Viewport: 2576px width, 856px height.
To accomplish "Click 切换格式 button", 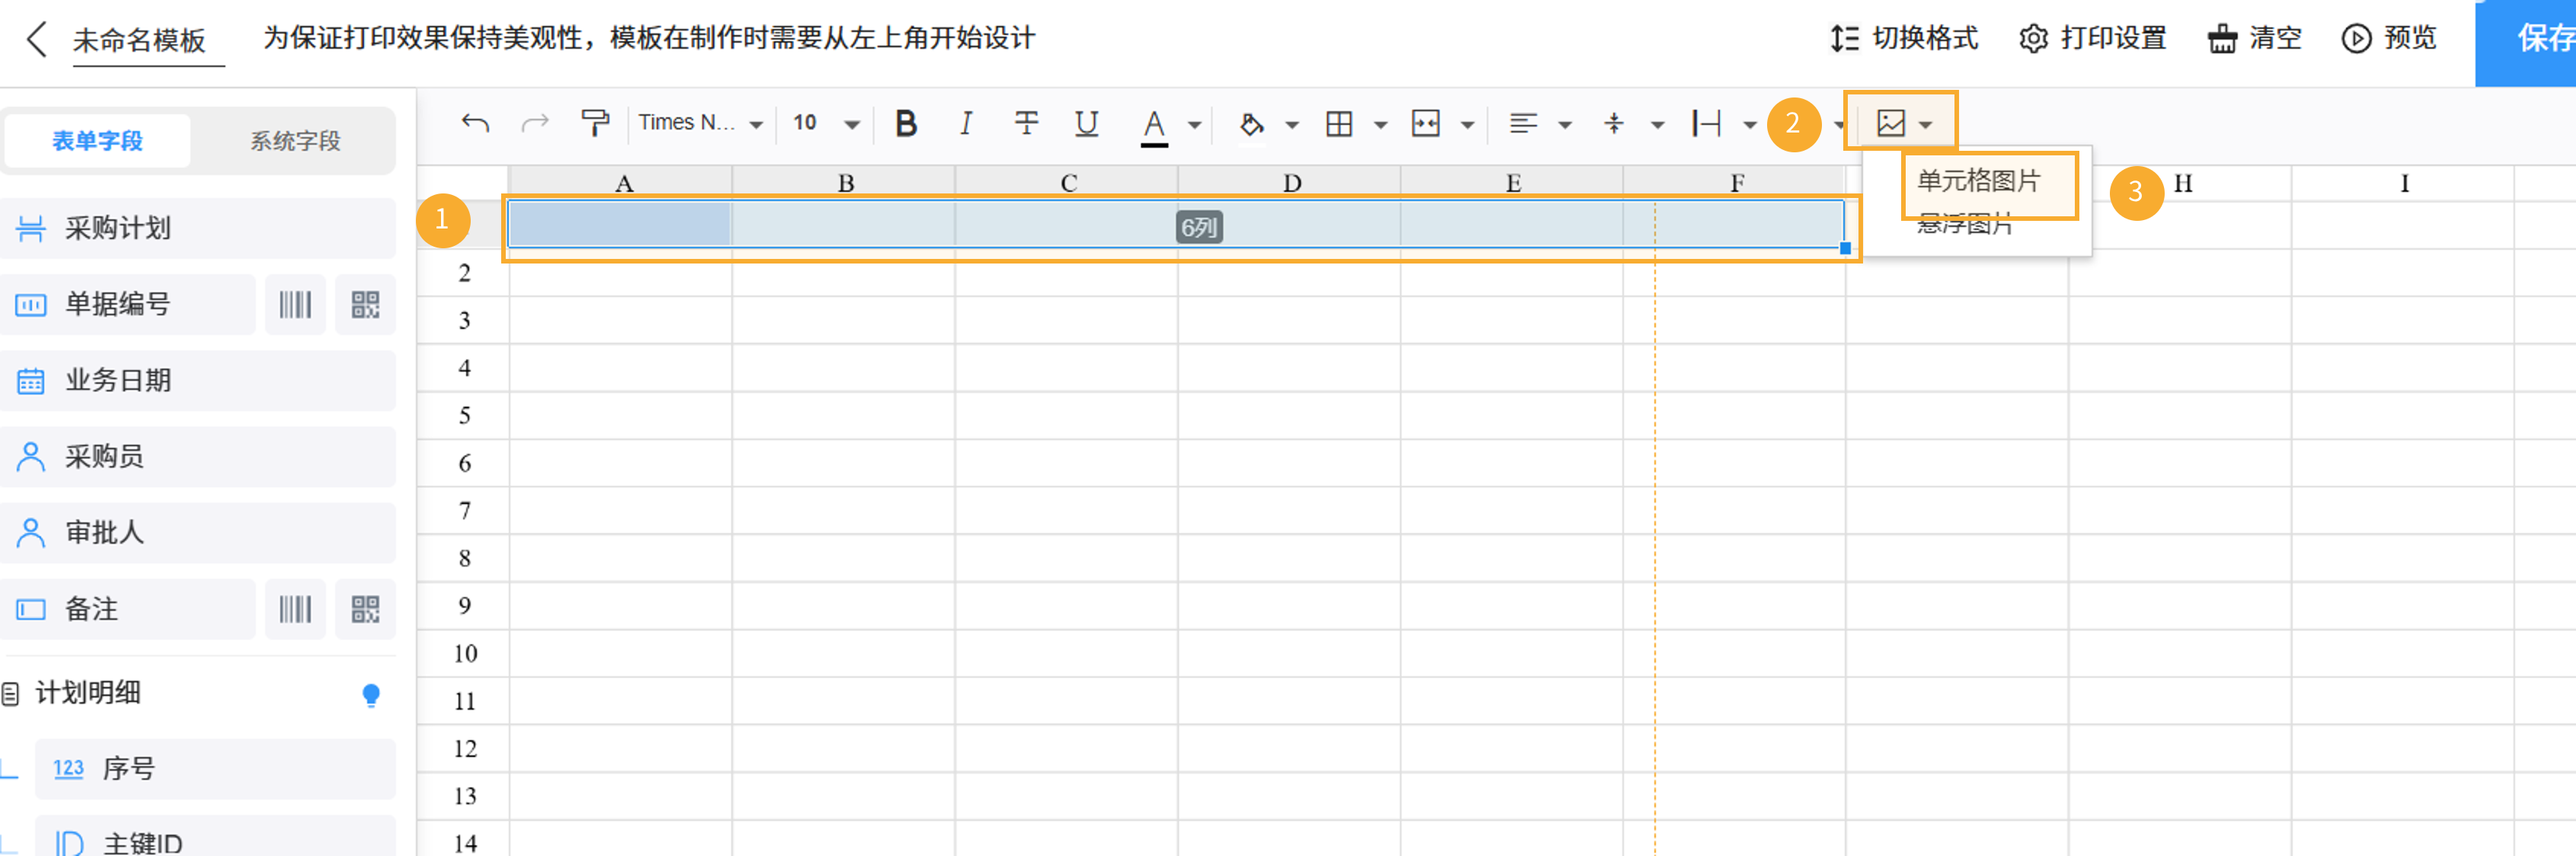I will coord(1904,39).
